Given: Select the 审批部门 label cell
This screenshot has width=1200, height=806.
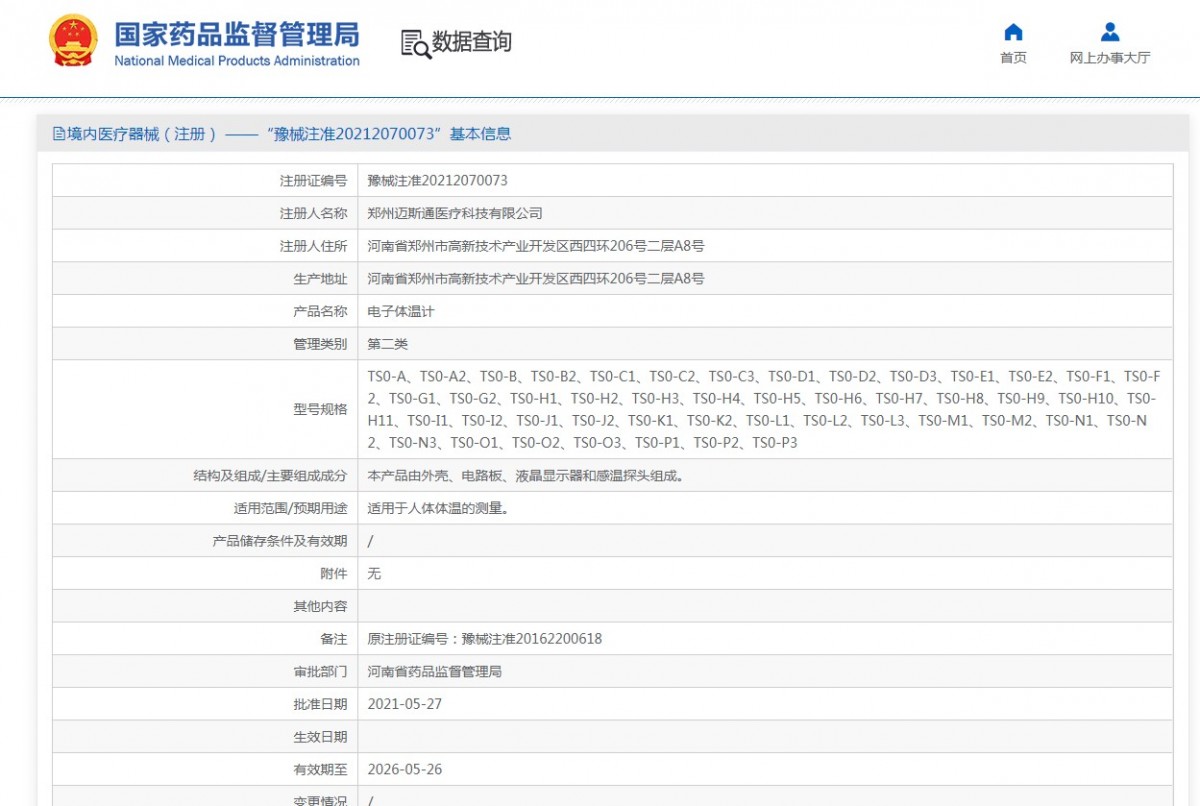Looking at the screenshot, I should pos(205,672).
